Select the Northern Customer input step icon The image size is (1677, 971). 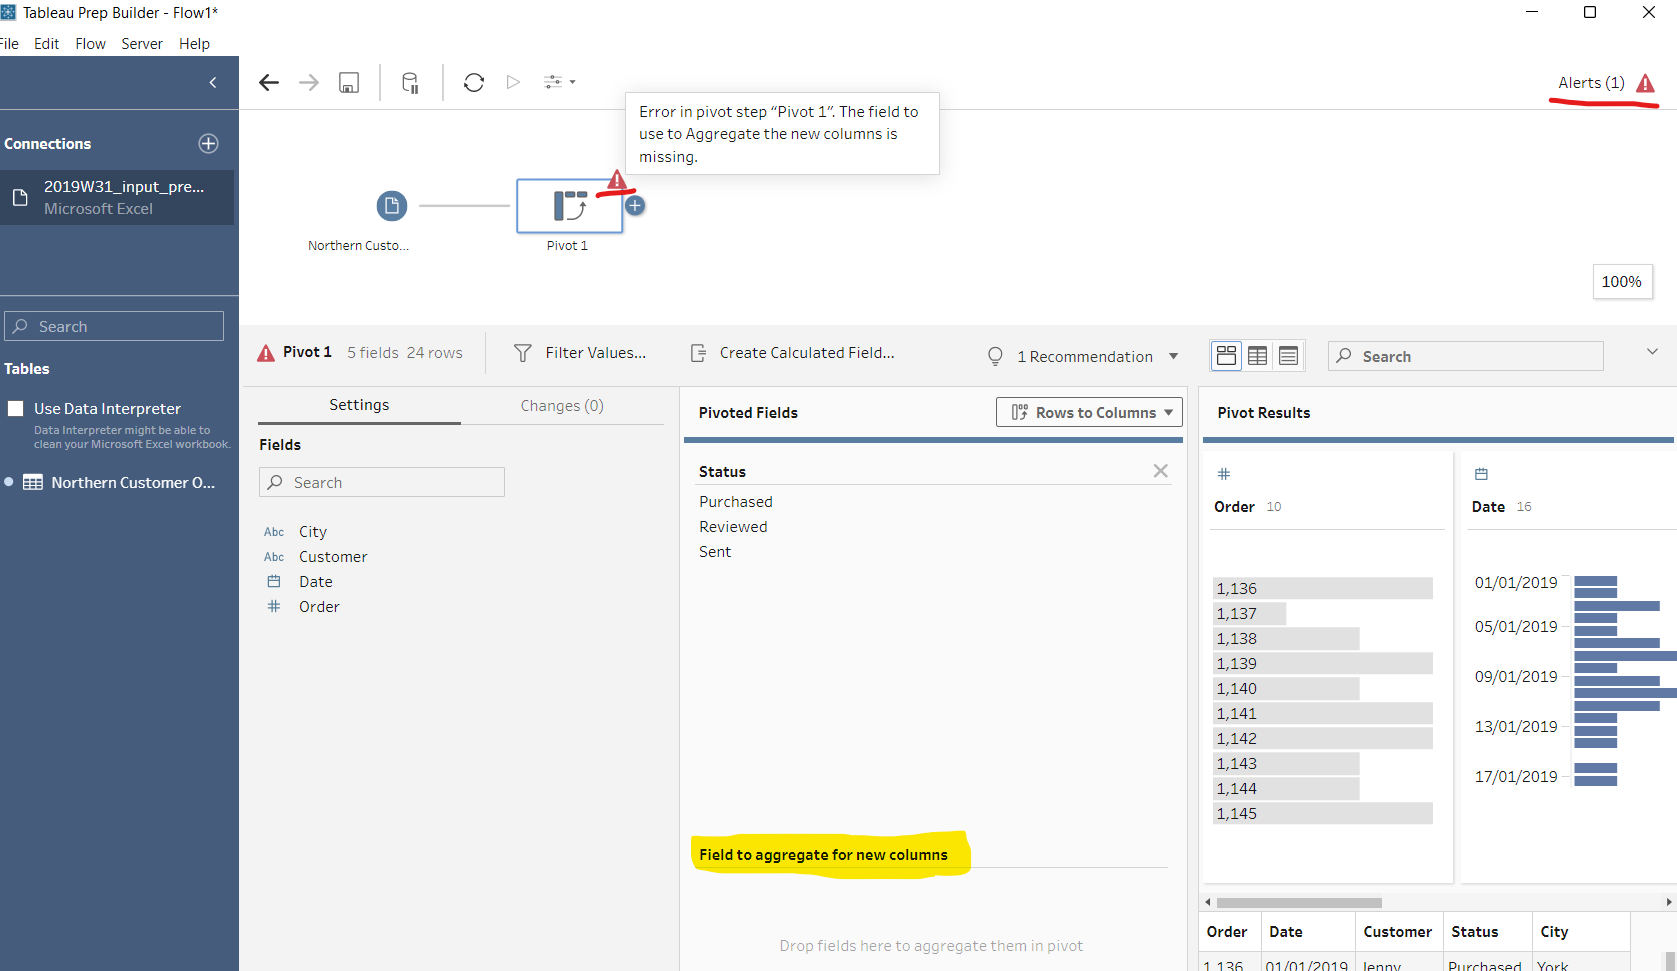391,206
